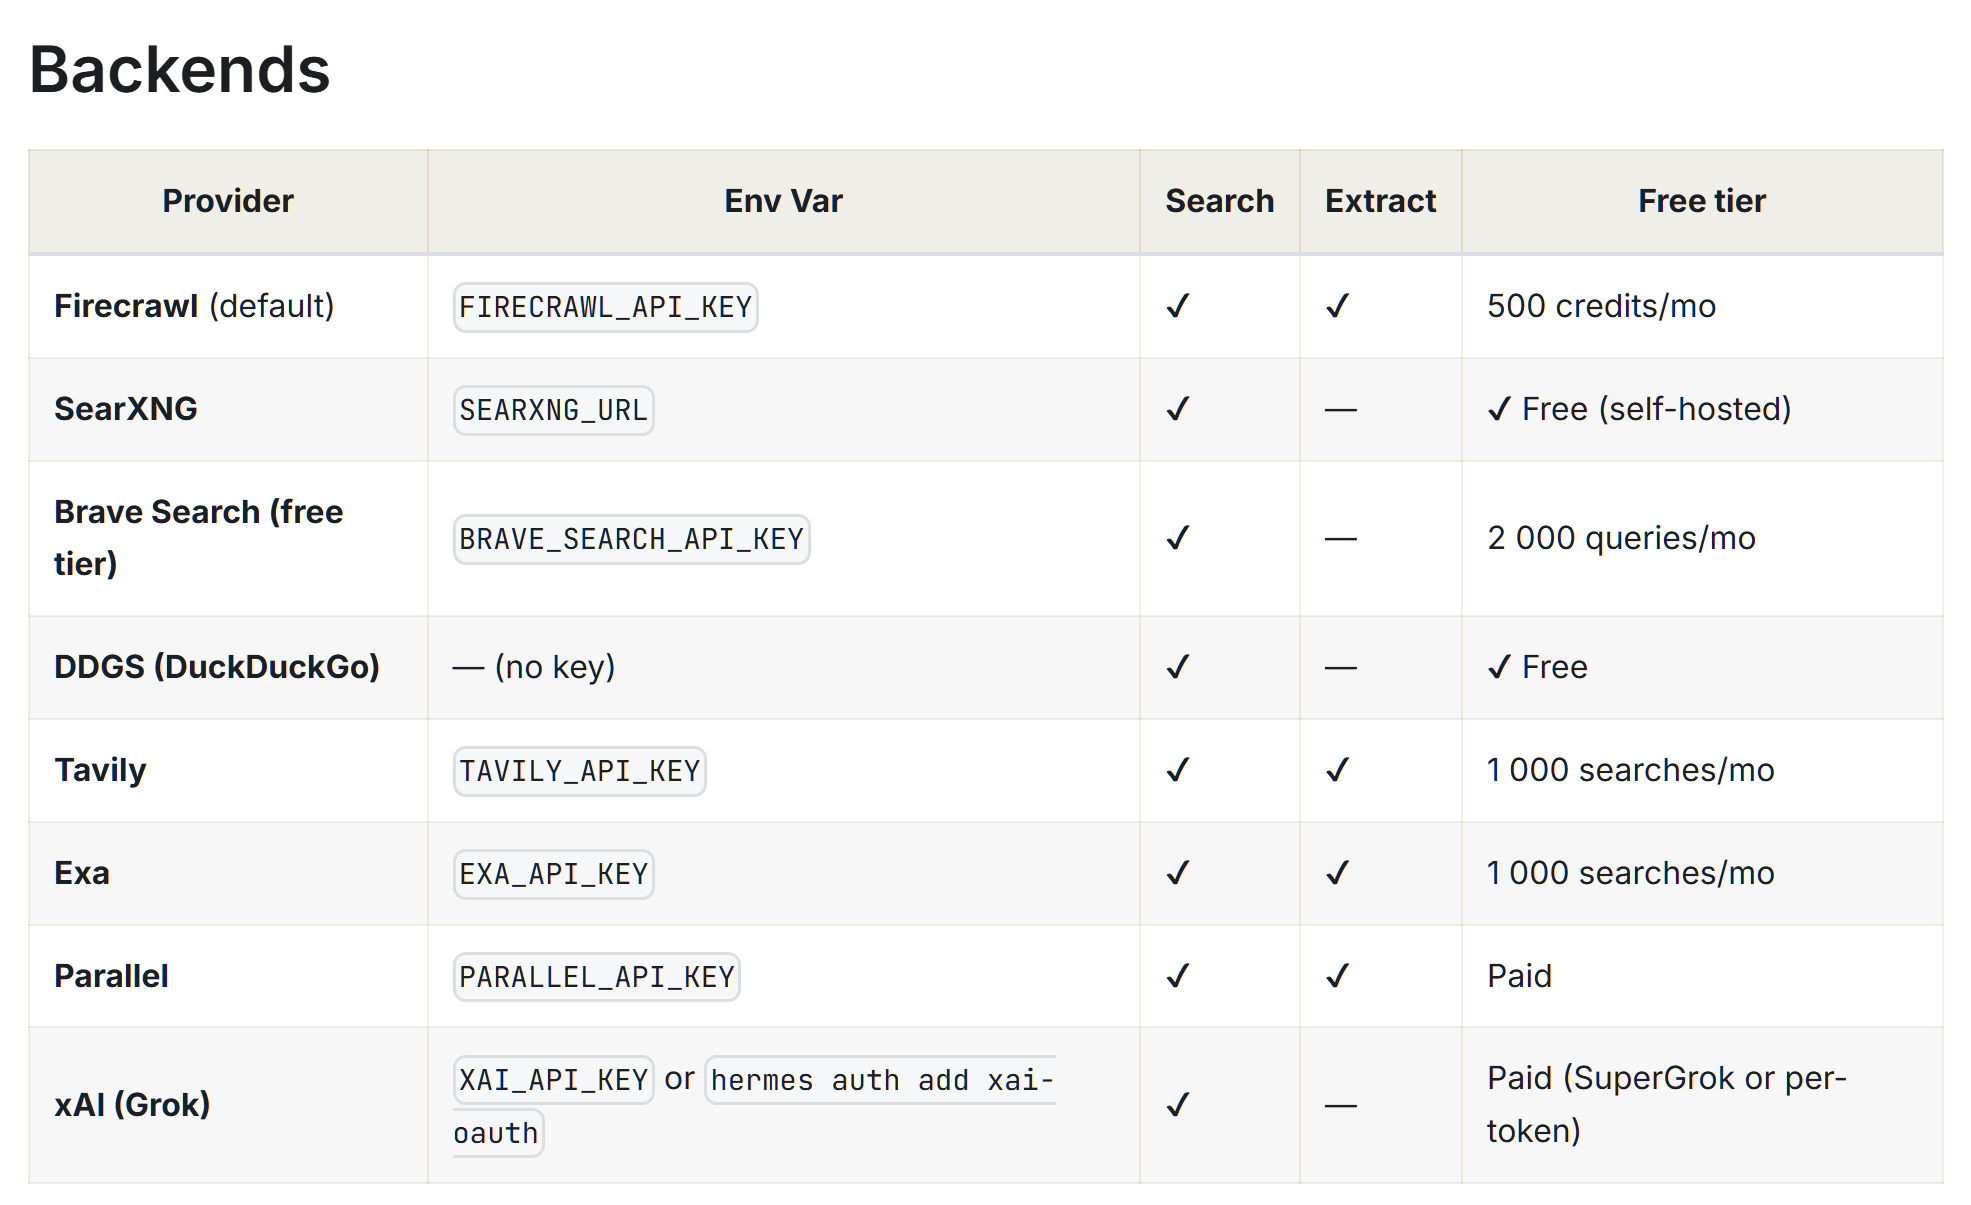This screenshot has width=1971, height=1205.
Task: Click the TAVILY_API_KEY code label
Action: pos(579,771)
